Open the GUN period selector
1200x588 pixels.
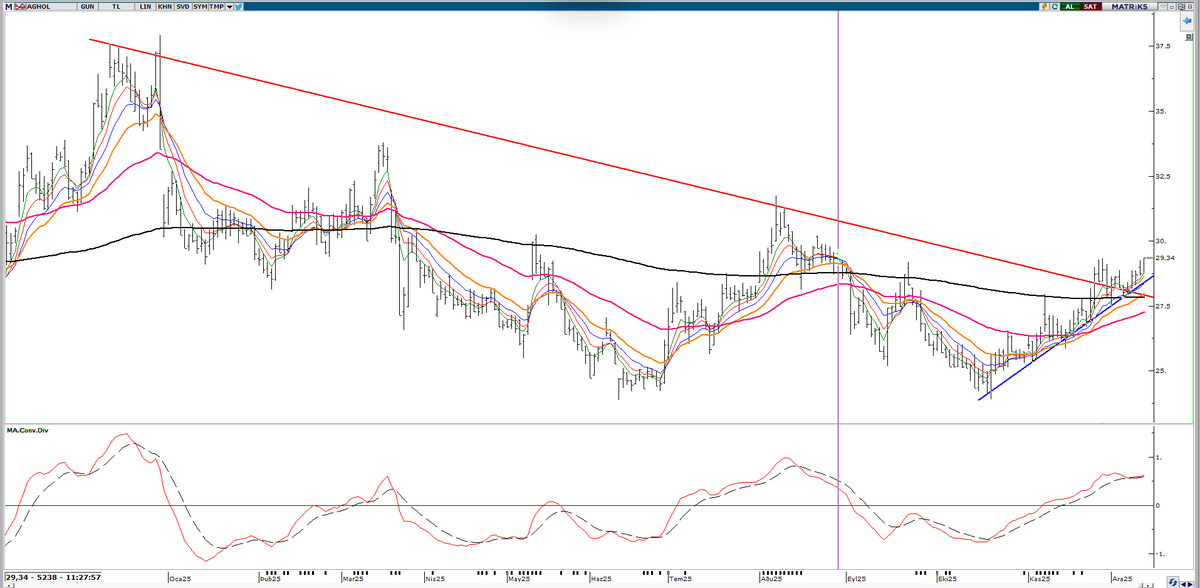(x=88, y=6)
